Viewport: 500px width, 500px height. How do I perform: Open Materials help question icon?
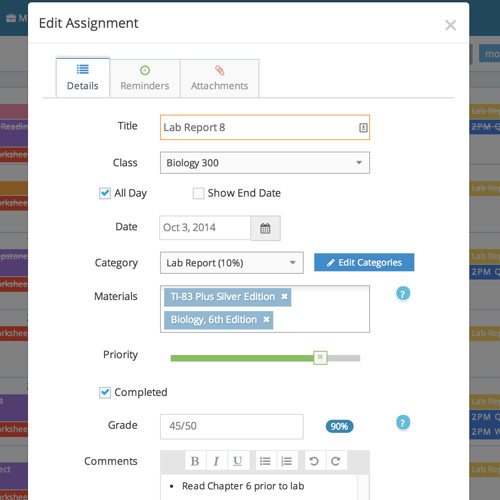pyautogui.click(x=403, y=294)
